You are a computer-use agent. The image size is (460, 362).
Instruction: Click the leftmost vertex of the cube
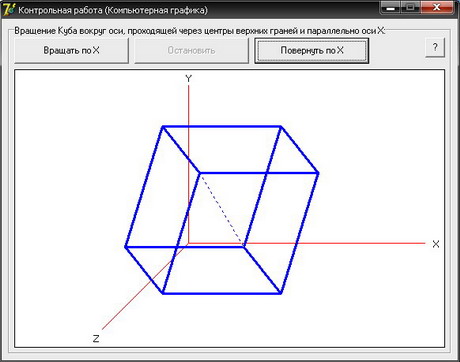pyautogui.click(x=126, y=247)
